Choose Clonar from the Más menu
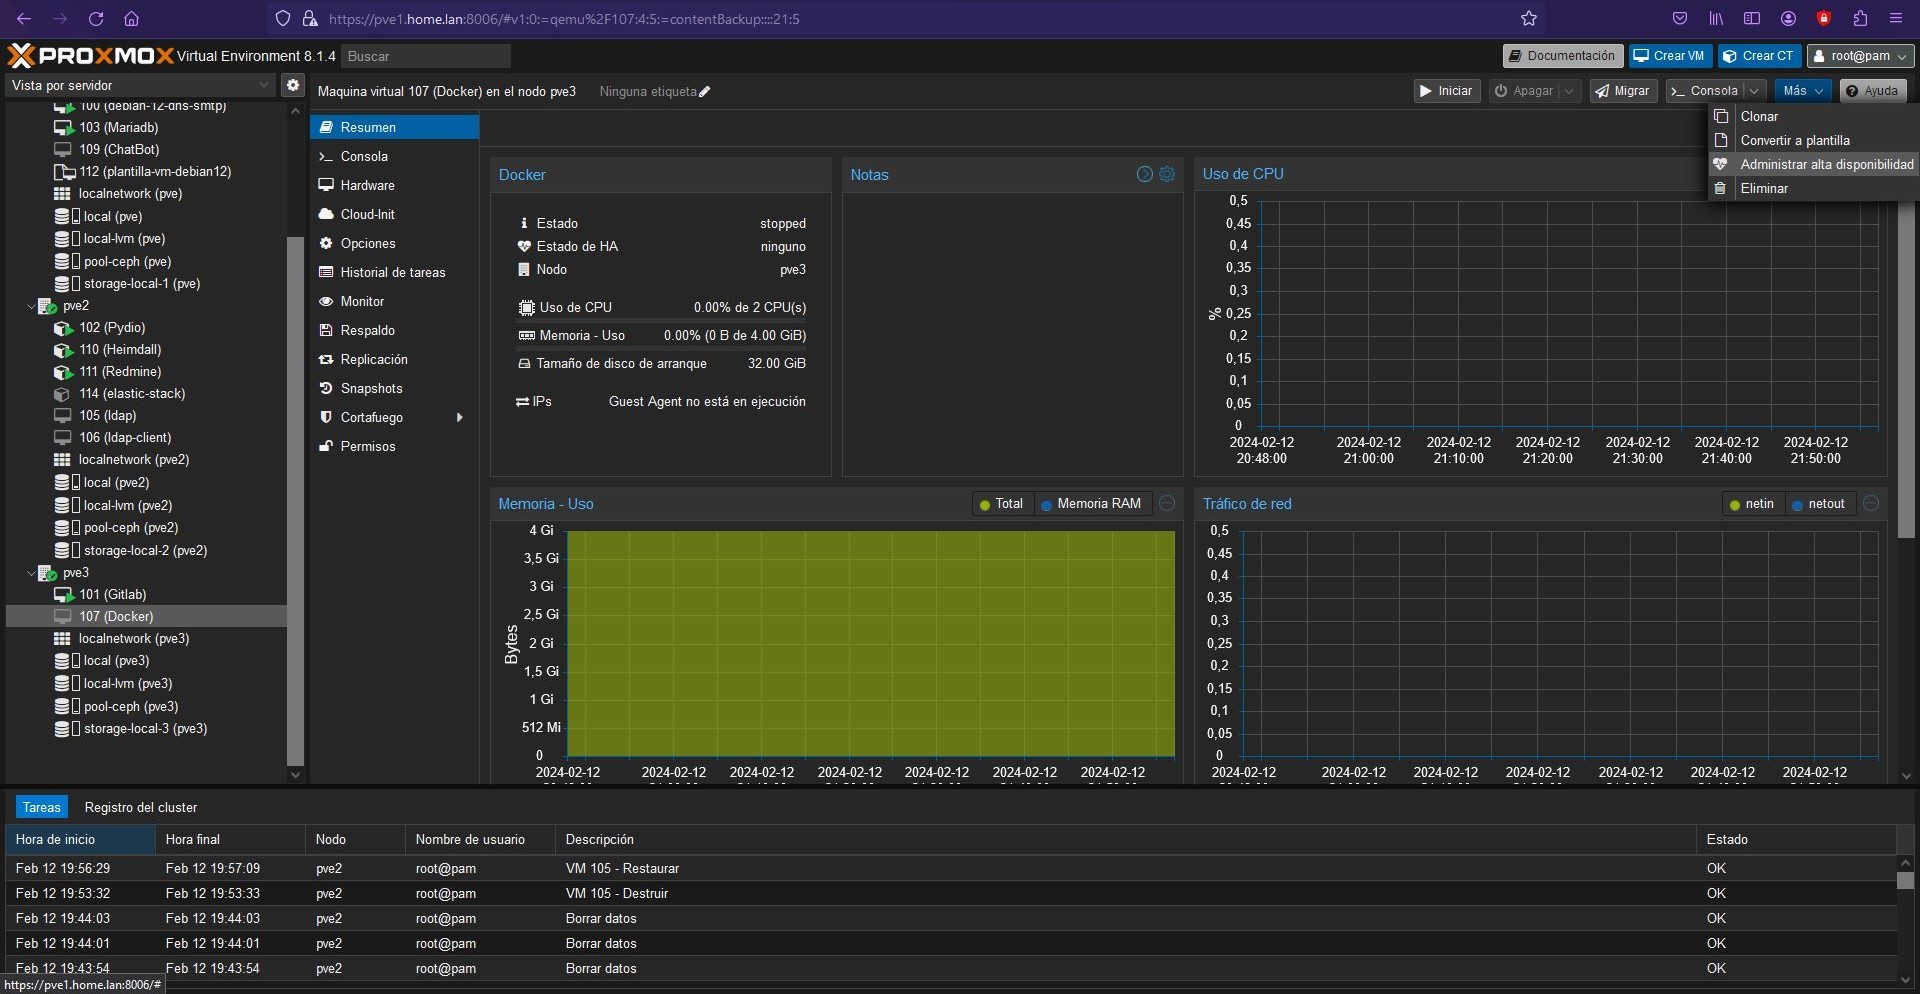 tap(1813, 116)
